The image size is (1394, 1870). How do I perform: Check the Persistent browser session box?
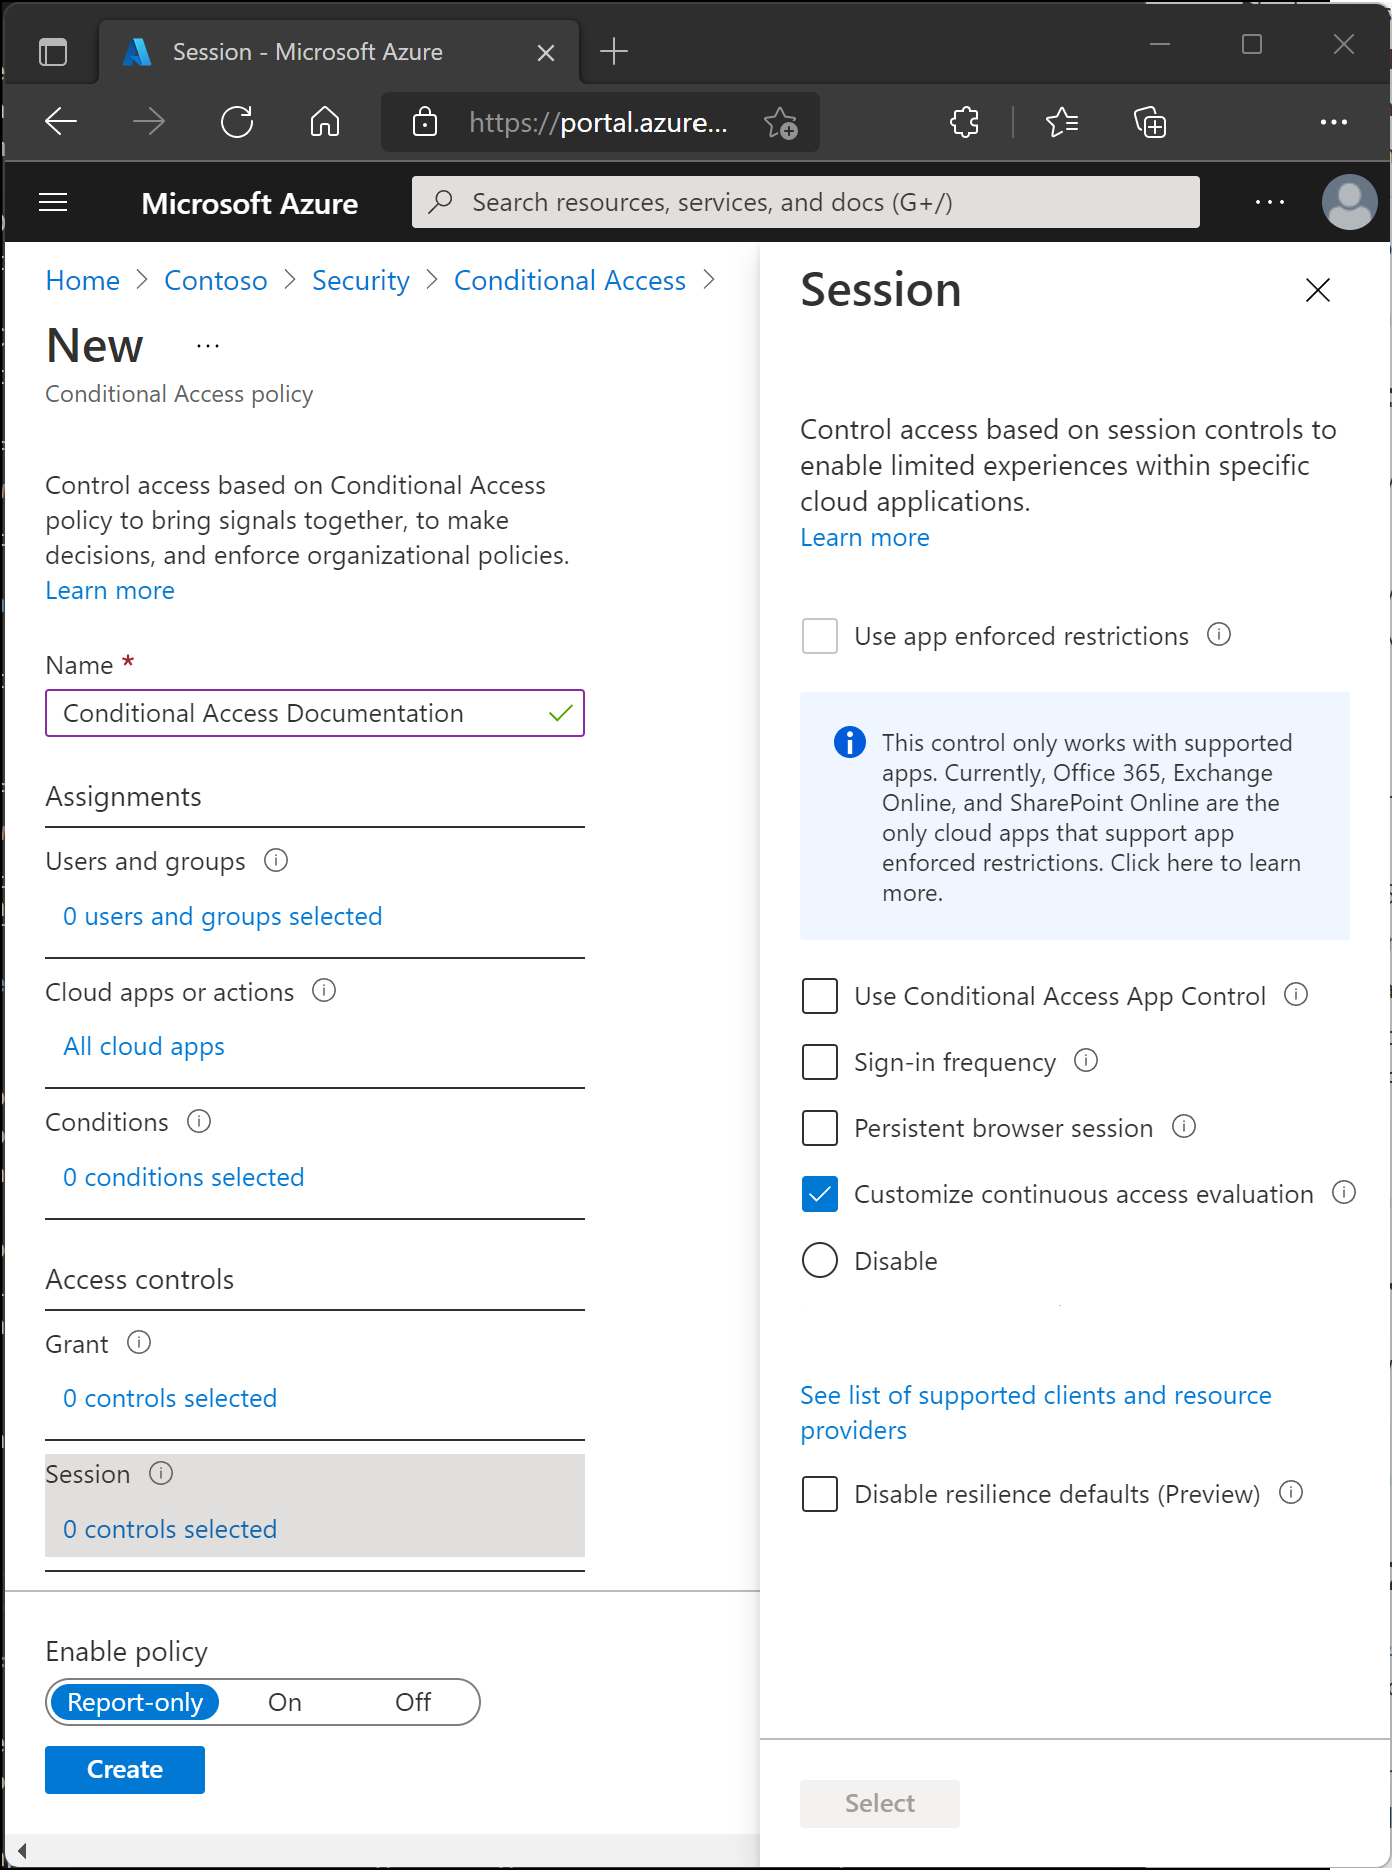(820, 1128)
